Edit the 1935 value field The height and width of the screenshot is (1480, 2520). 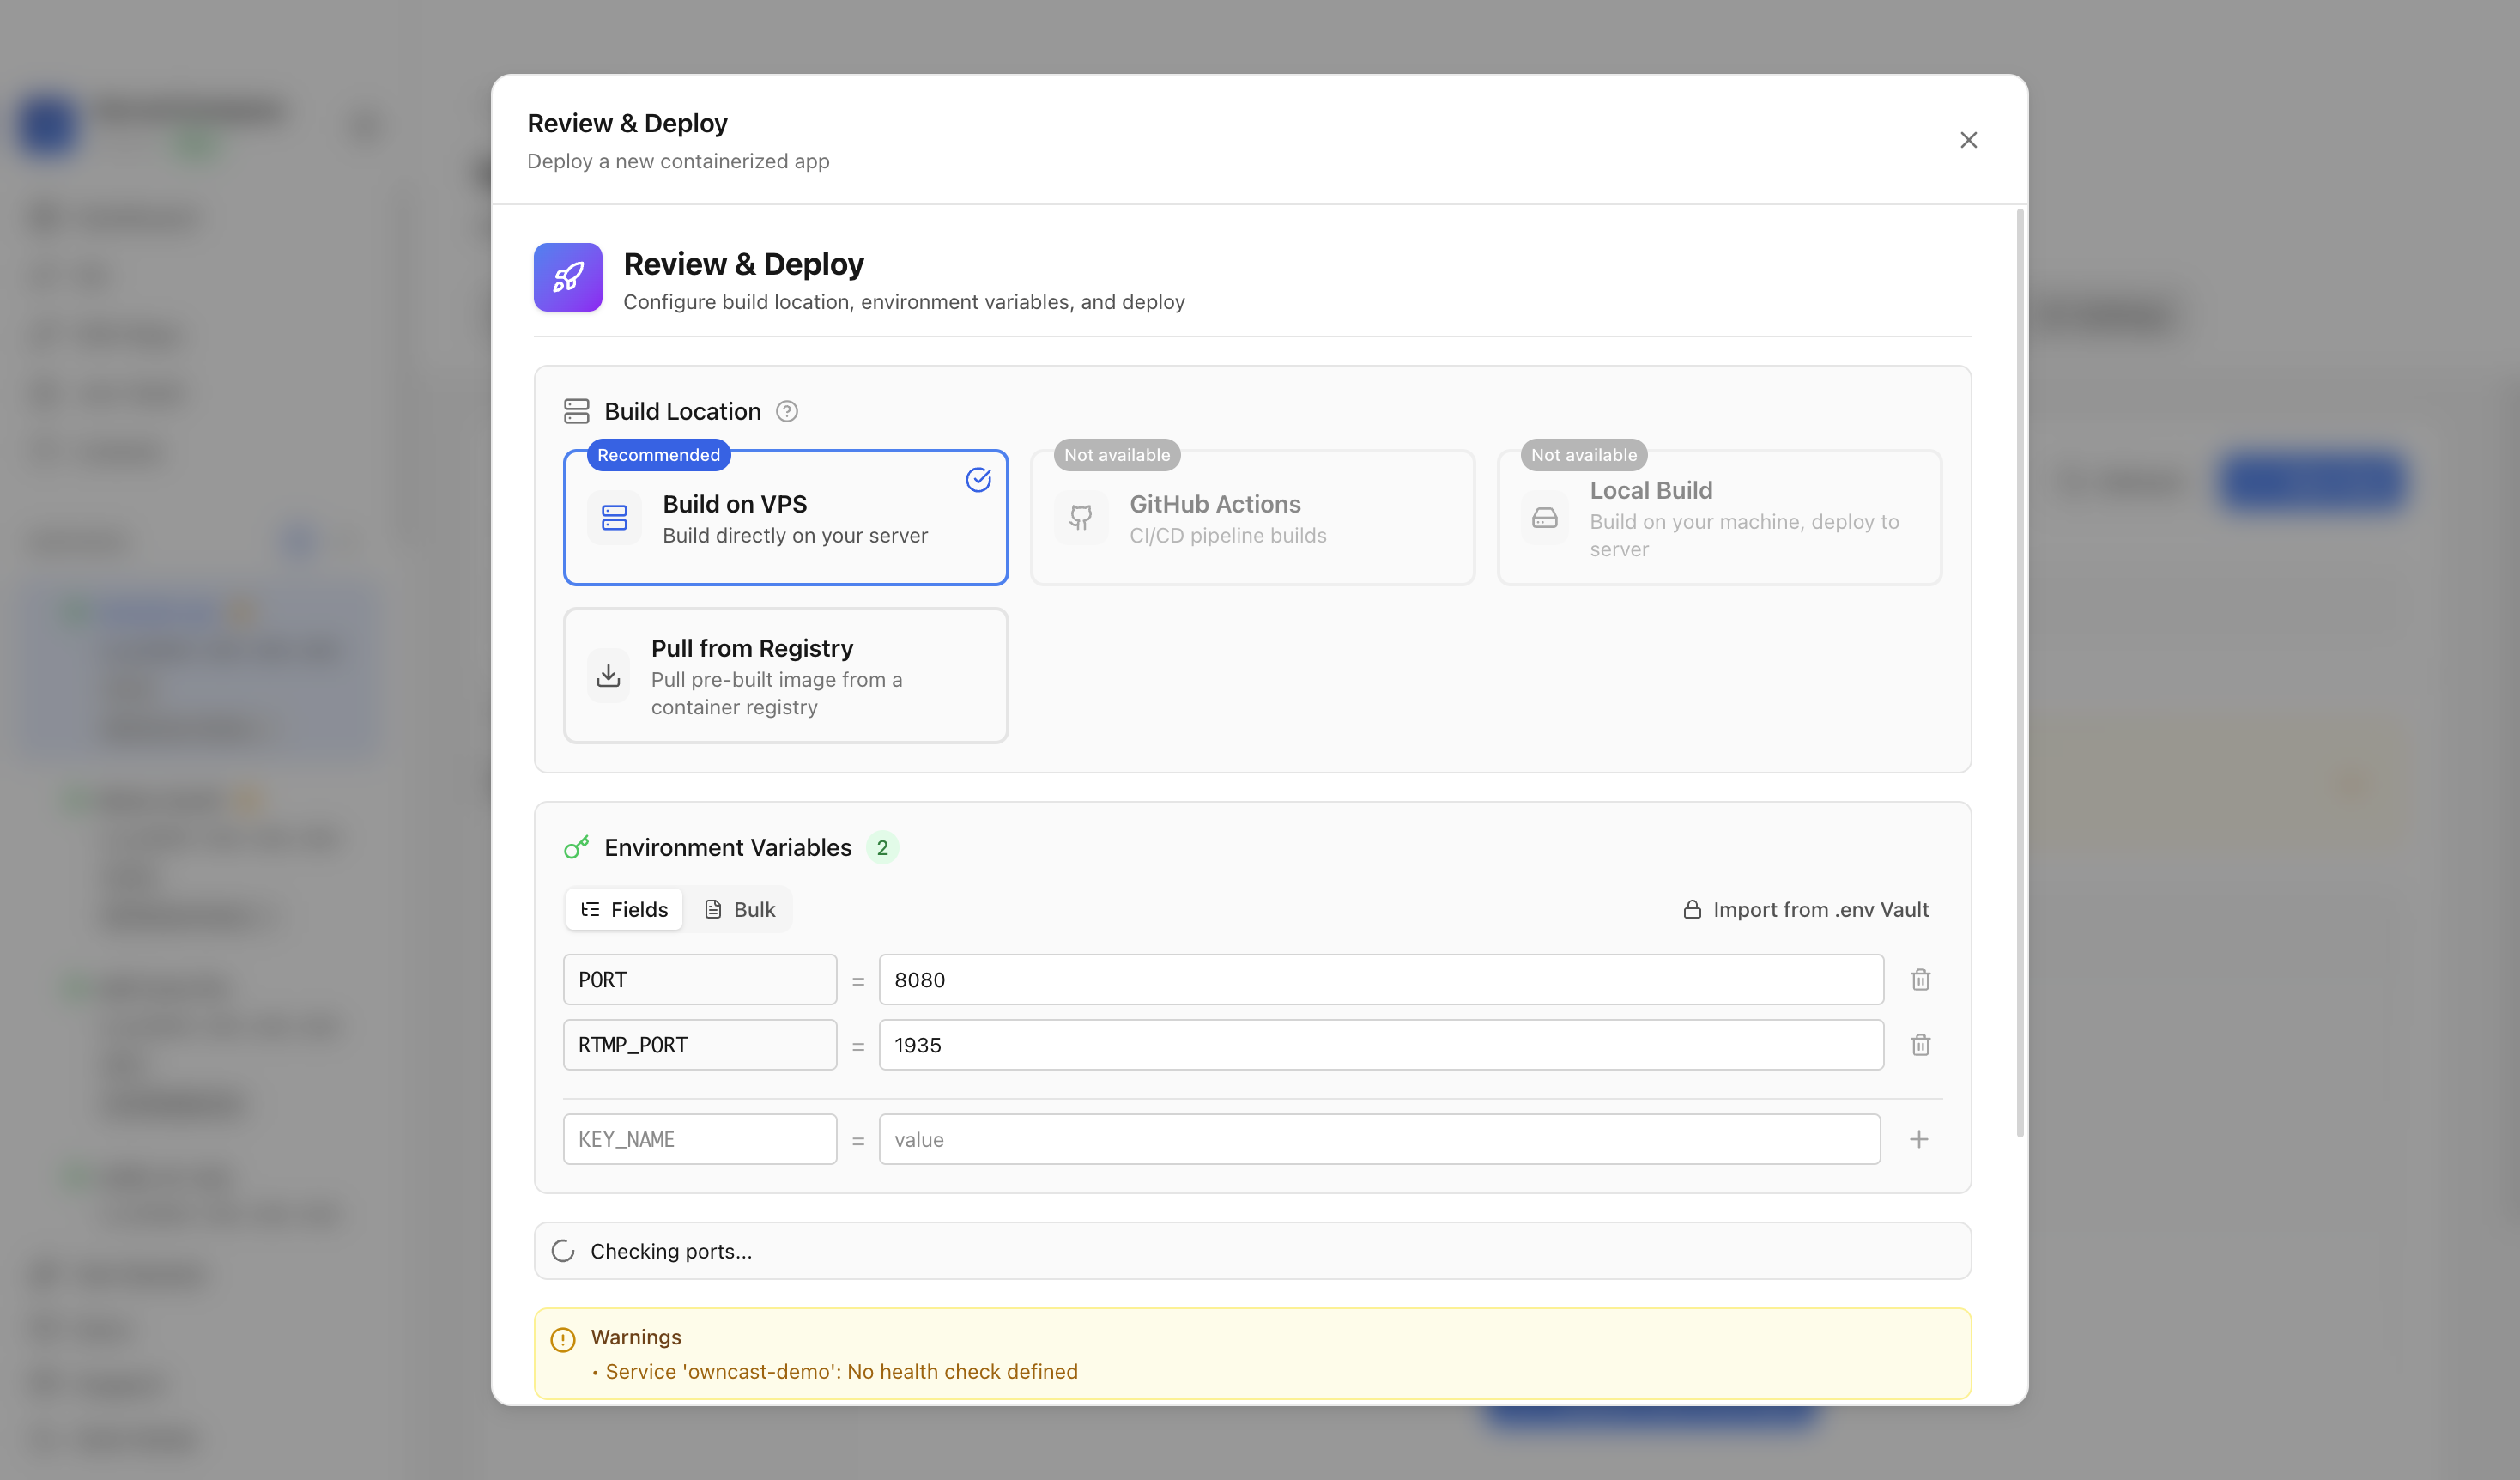tap(1381, 1045)
